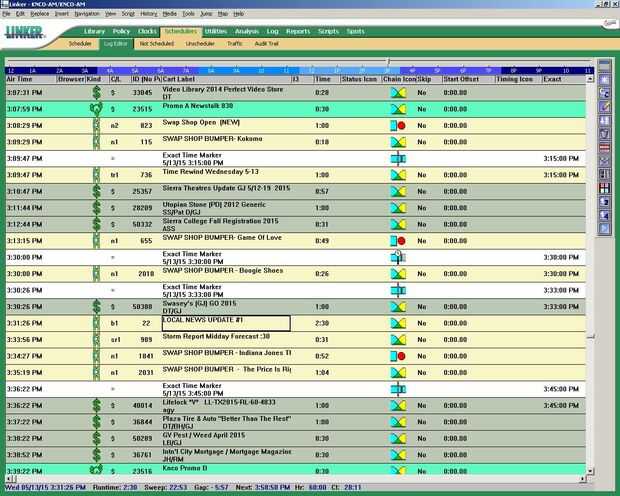The width and height of the screenshot is (620, 496).
Task: Click kind icon for Knco Promo D row
Action: click(96, 469)
